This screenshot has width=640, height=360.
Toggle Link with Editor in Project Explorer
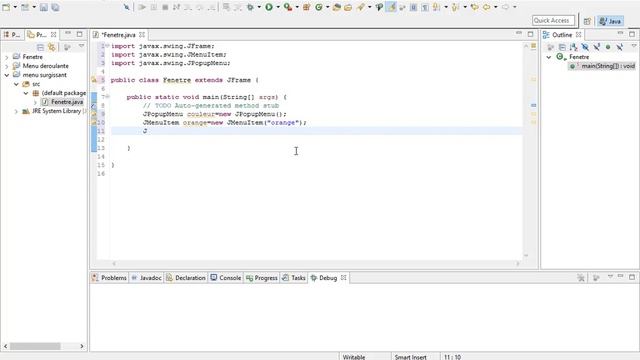tap(51, 47)
